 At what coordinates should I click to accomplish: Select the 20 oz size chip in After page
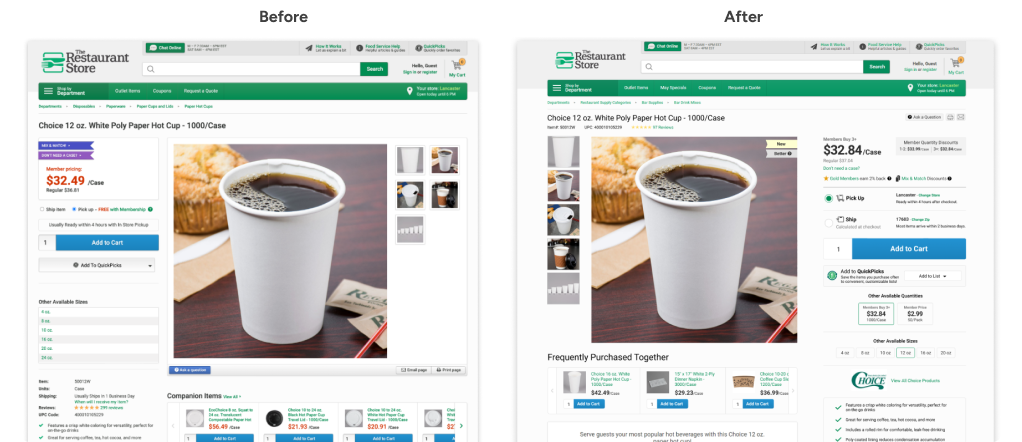(945, 353)
